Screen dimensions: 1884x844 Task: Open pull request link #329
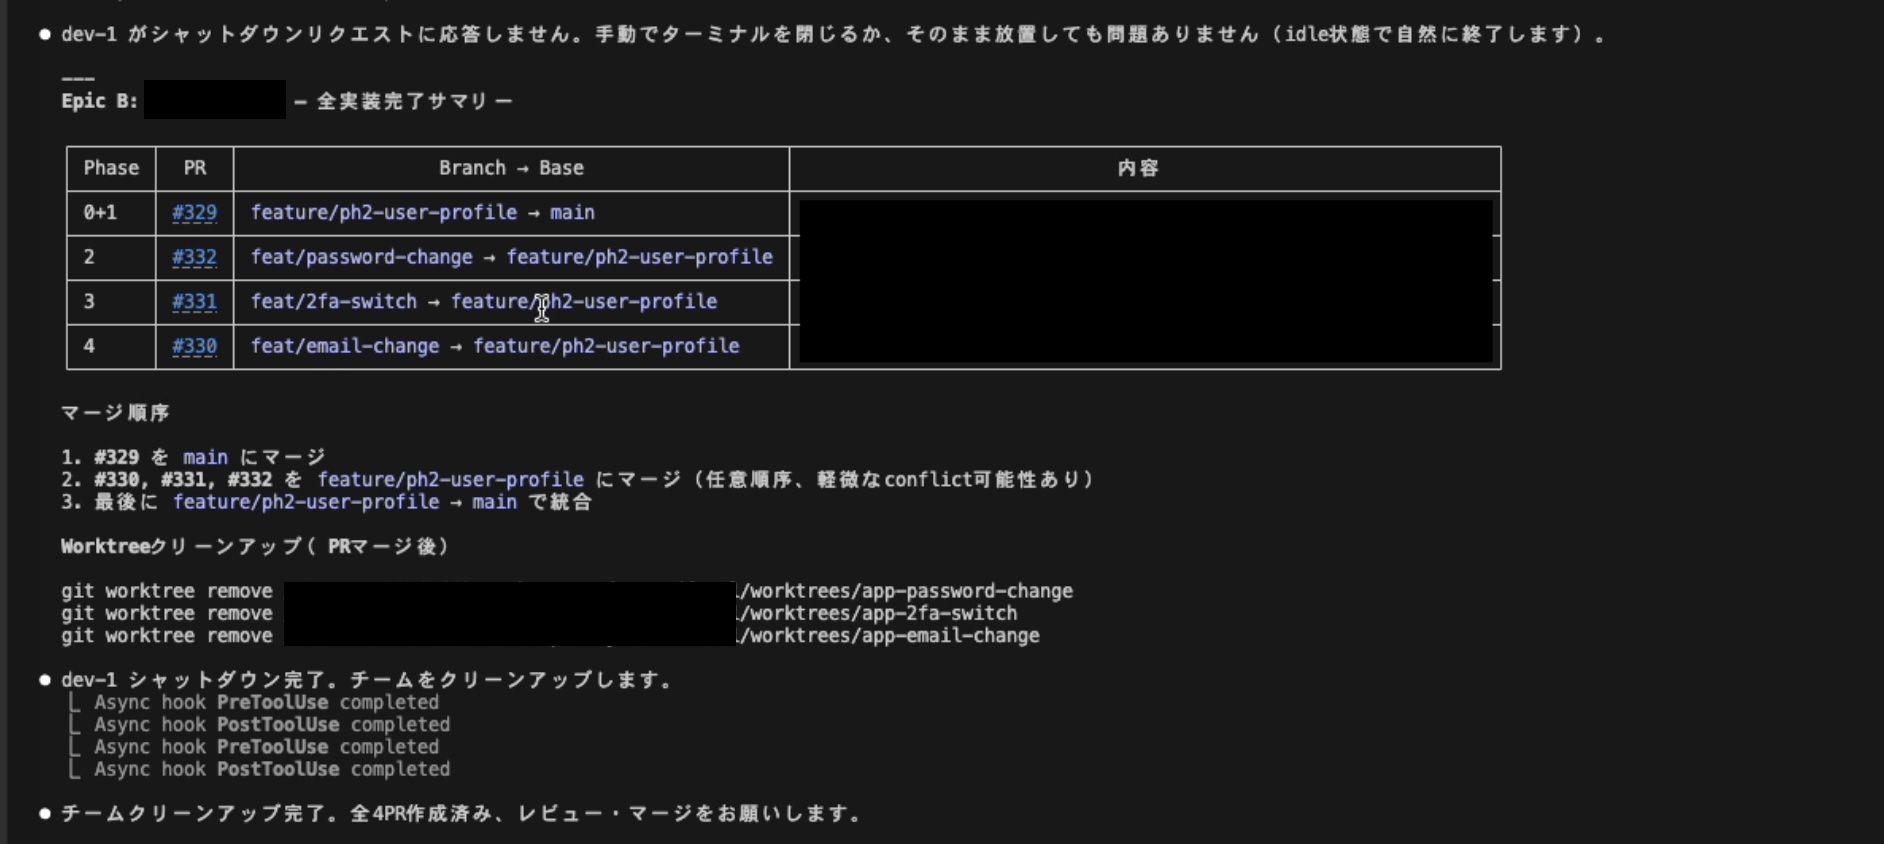click(x=194, y=213)
